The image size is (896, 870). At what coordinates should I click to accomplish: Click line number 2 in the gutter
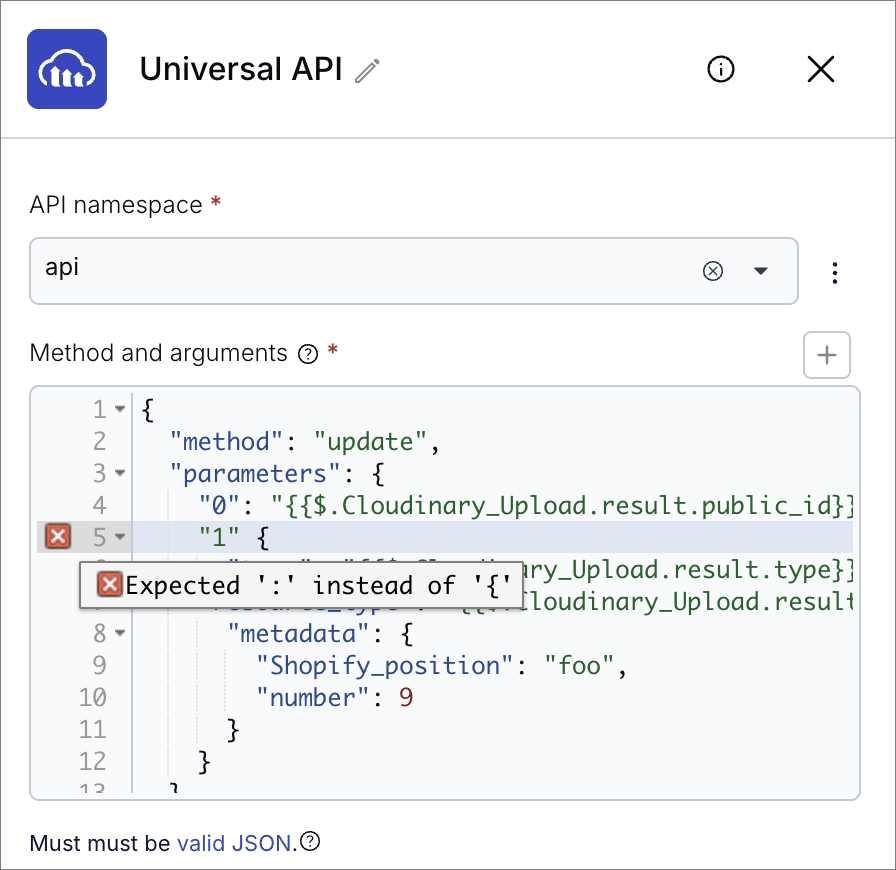pyautogui.click(x=99, y=441)
